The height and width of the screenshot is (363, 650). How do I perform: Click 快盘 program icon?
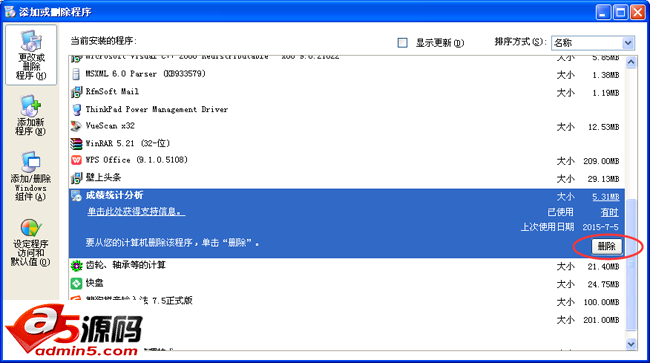pos(76,283)
